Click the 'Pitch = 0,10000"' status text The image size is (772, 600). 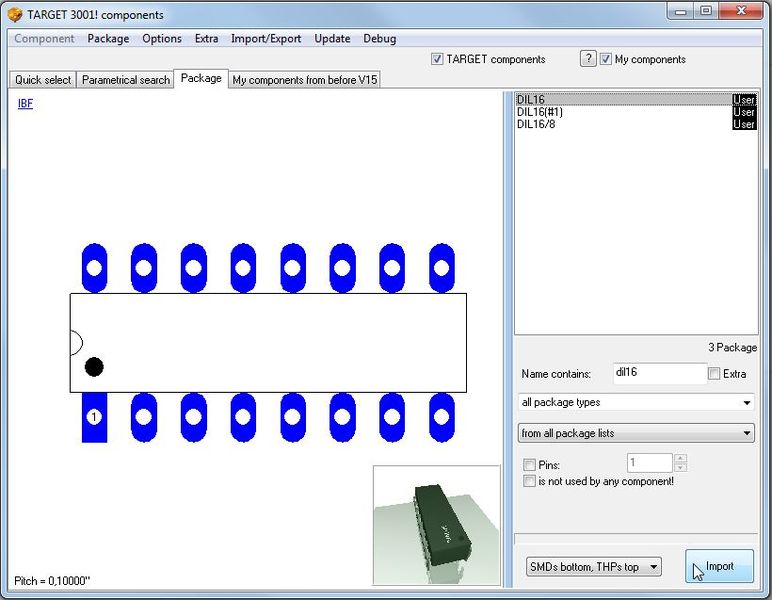click(x=52, y=581)
